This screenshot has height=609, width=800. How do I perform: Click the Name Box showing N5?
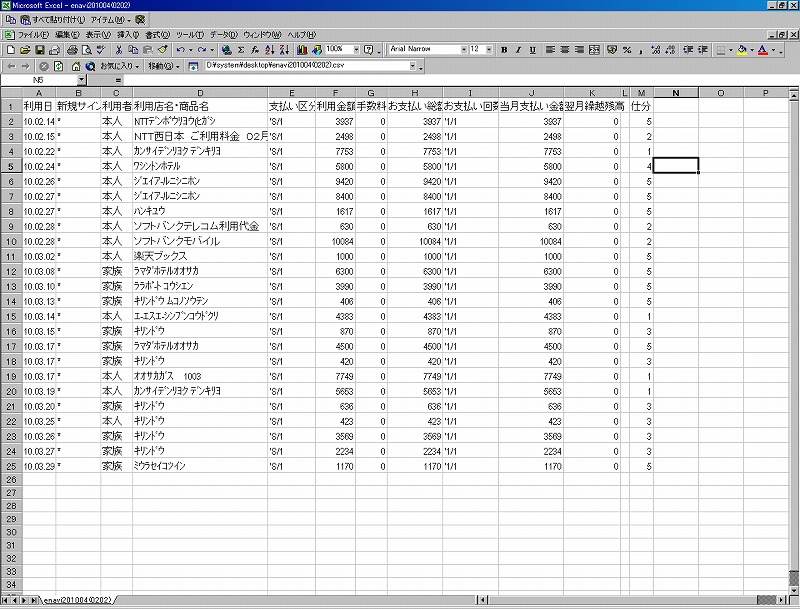pyautogui.click(x=39, y=80)
